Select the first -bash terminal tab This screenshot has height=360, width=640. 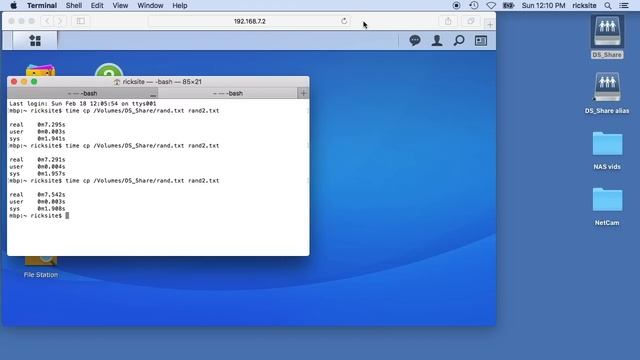[82, 93]
